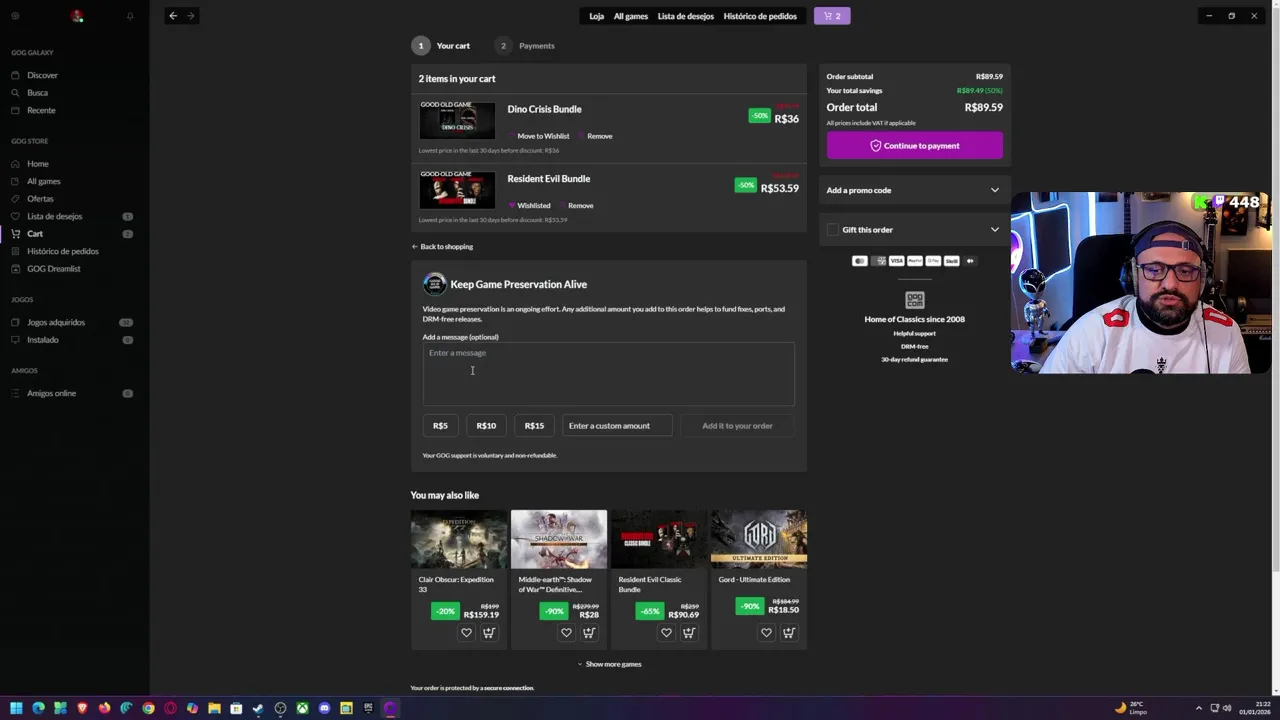Open Epic Games Launcher from taskbar
Screen dimensions: 1280x720
pyautogui.click(x=368, y=708)
